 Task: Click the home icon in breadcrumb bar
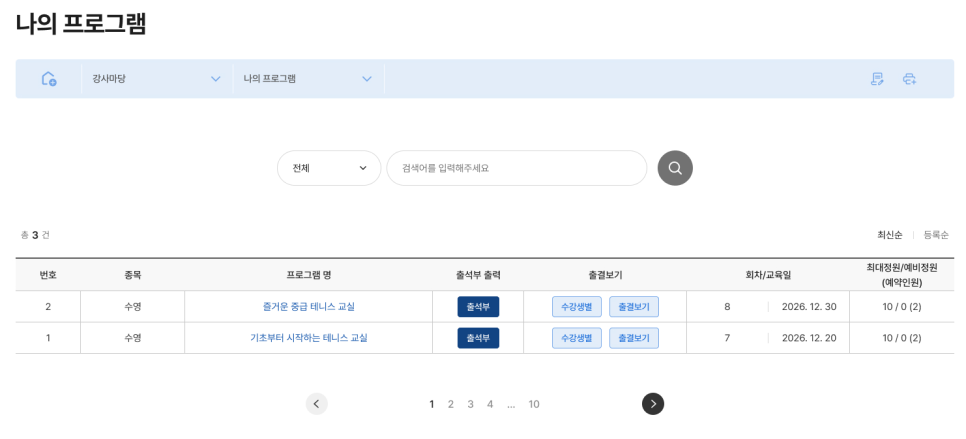coord(49,79)
